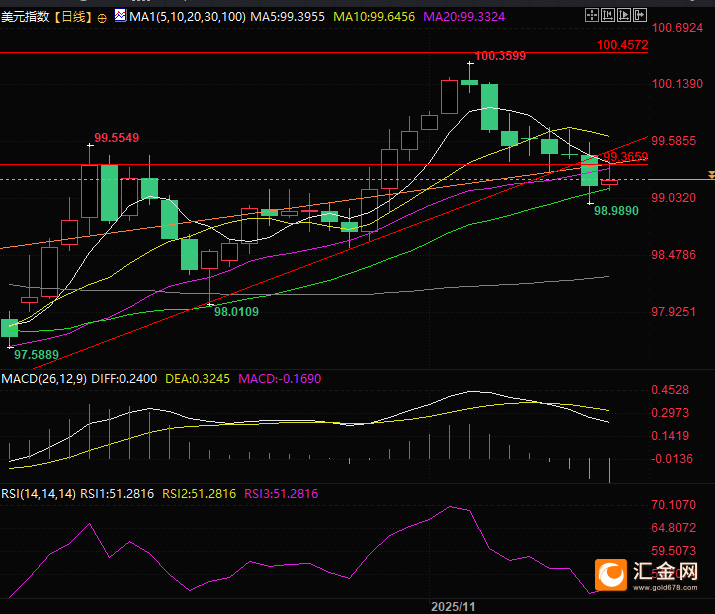This screenshot has height=614, width=715.
Task: Select the RSI2:51.2816 readout
Action: pyautogui.click(x=199, y=494)
